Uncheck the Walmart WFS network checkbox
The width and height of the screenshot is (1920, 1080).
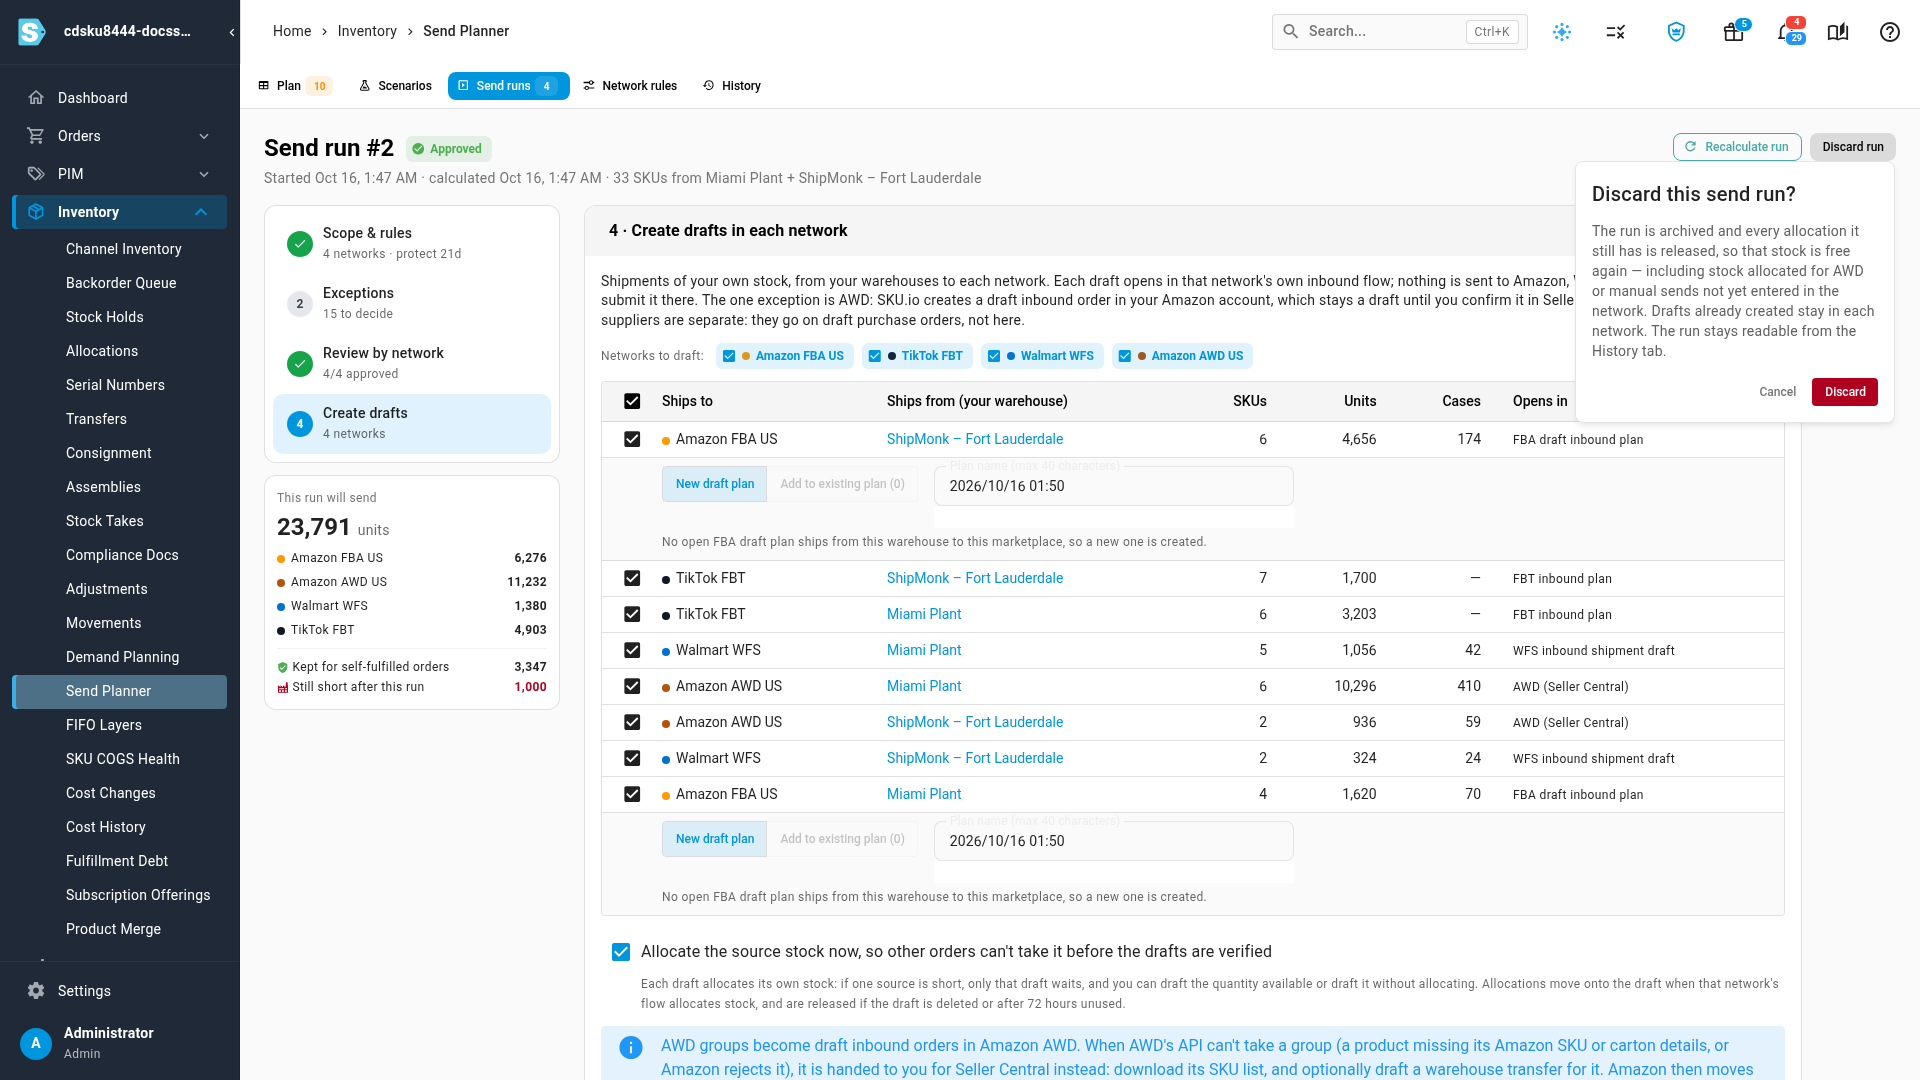tap(994, 356)
